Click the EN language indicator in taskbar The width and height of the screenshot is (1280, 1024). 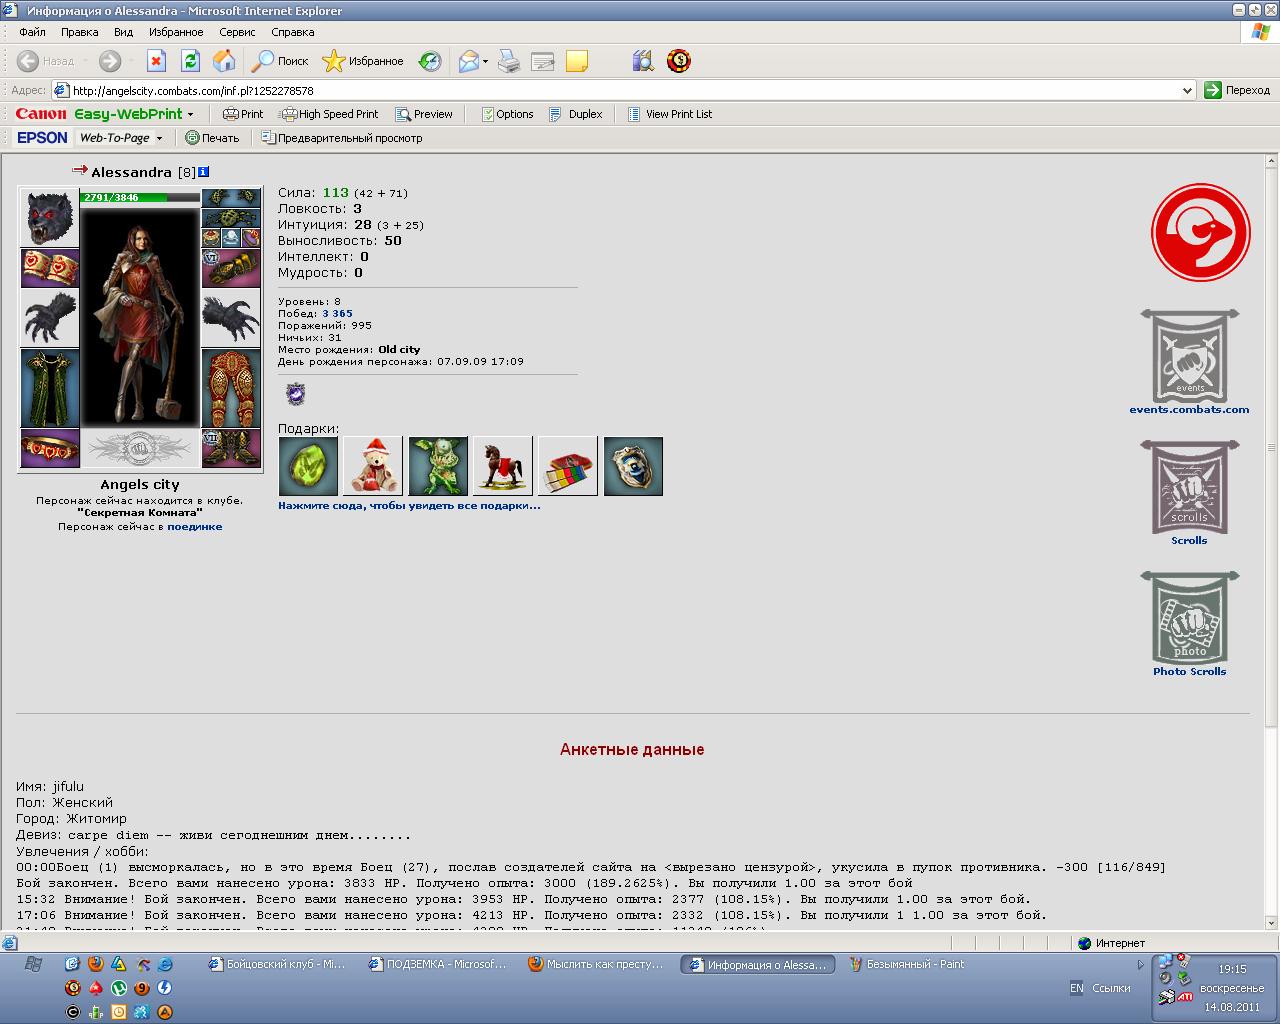pos(1076,988)
